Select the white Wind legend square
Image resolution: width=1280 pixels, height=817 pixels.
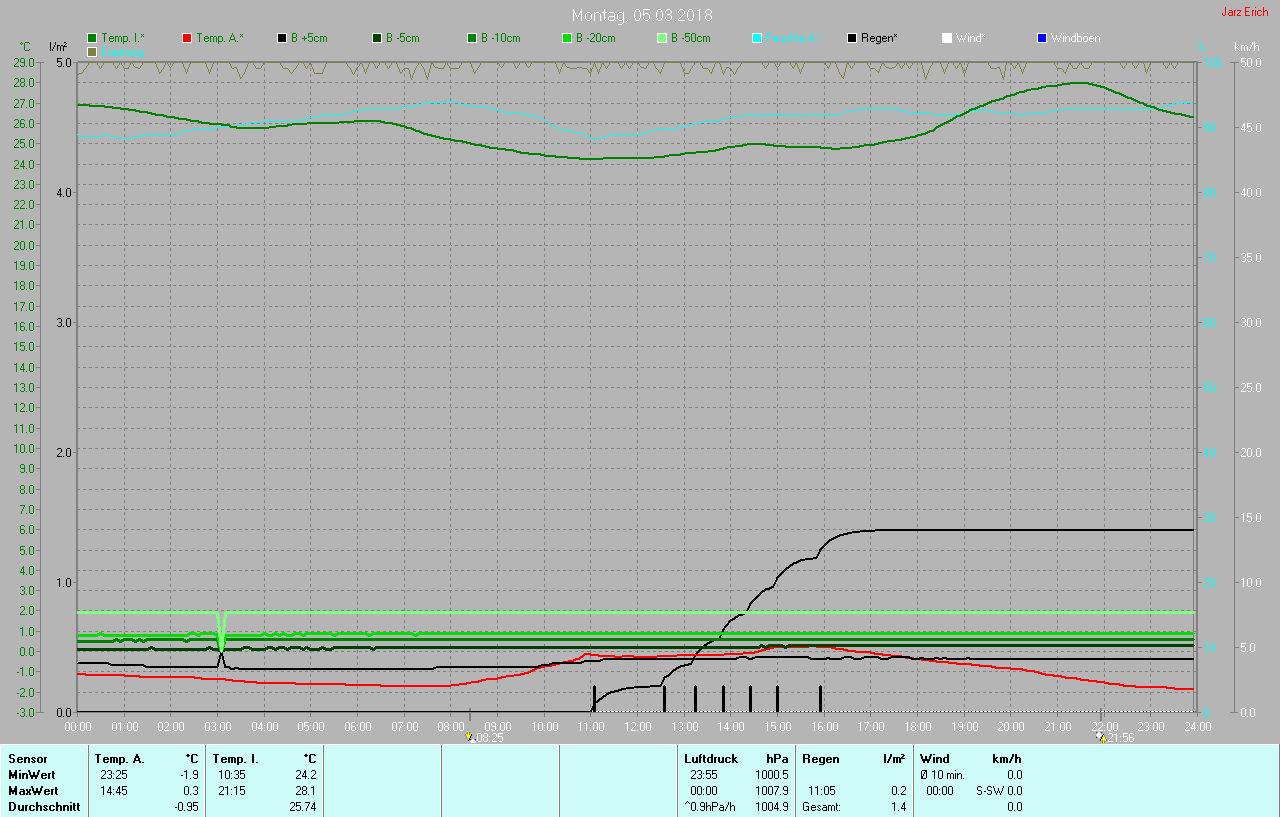[947, 38]
